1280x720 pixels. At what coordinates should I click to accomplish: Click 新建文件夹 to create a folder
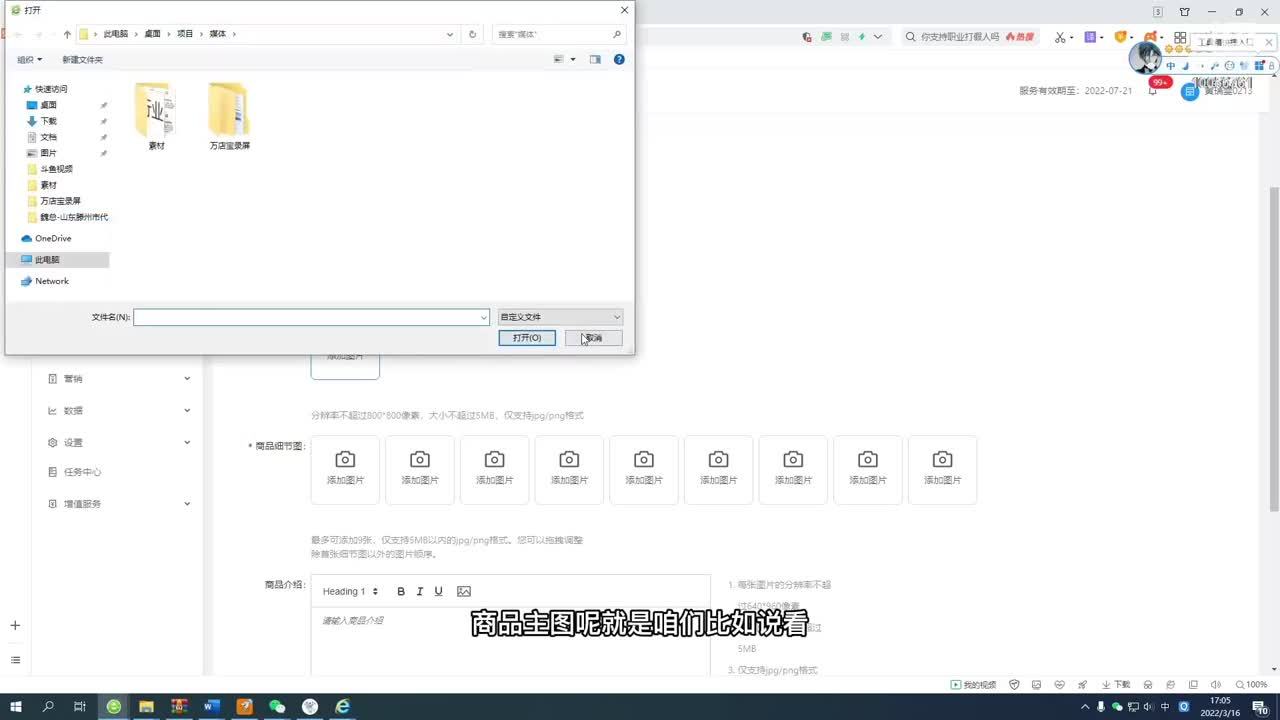click(x=83, y=60)
